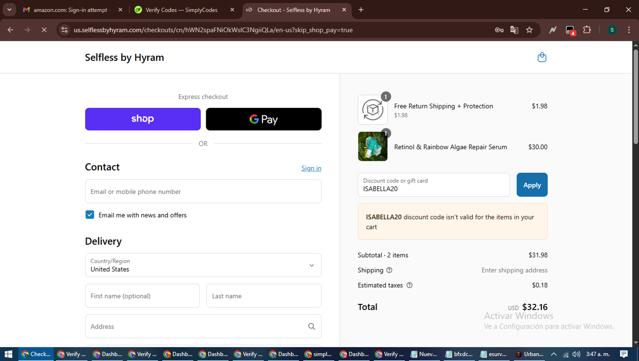Focus the Email or mobile phone field
This screenshot has height=361, width=639.
point(203,192)
